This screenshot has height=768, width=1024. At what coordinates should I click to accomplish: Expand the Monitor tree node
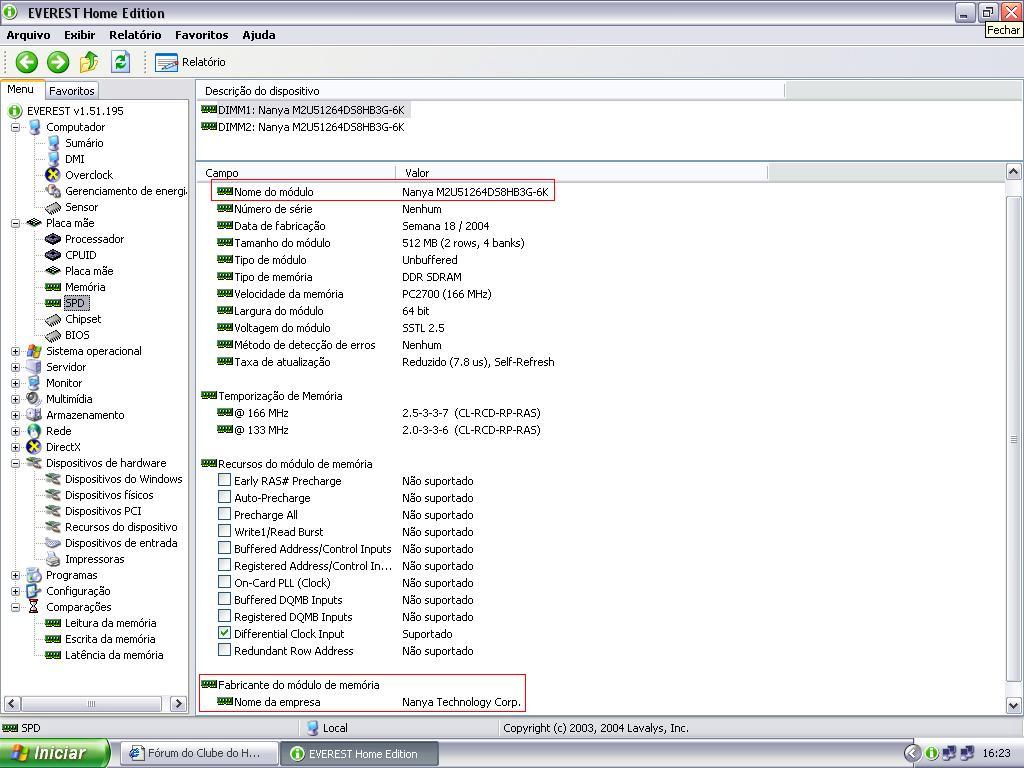[x=16, y=383]
